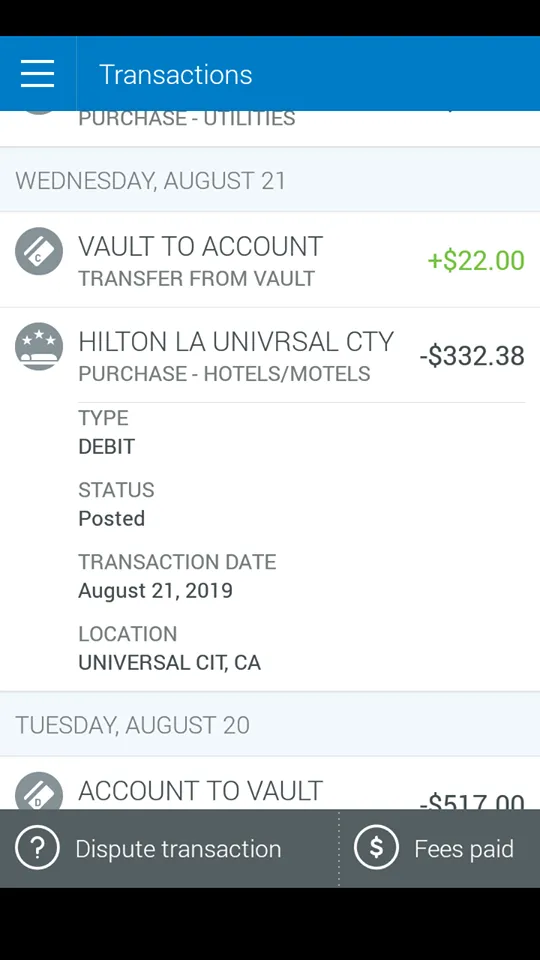Tap the +$22.00 transfer amount
The width and height of the screenshot is (540, 960).
tap(476, 260)
